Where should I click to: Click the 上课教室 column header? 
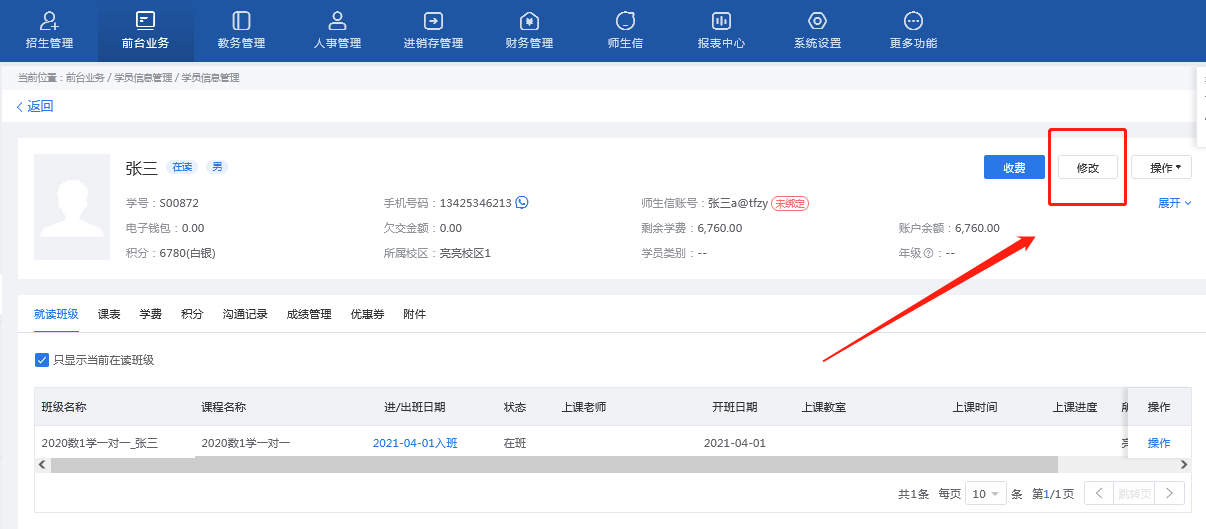(x=824, y=407)
